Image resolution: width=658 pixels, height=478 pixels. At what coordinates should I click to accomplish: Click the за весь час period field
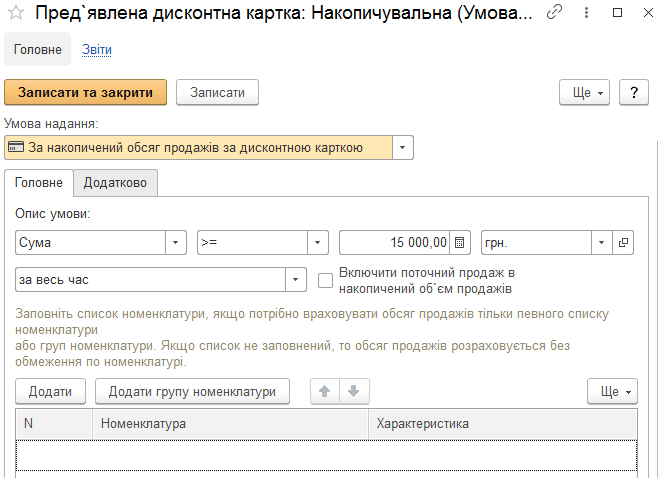(151, 280)
